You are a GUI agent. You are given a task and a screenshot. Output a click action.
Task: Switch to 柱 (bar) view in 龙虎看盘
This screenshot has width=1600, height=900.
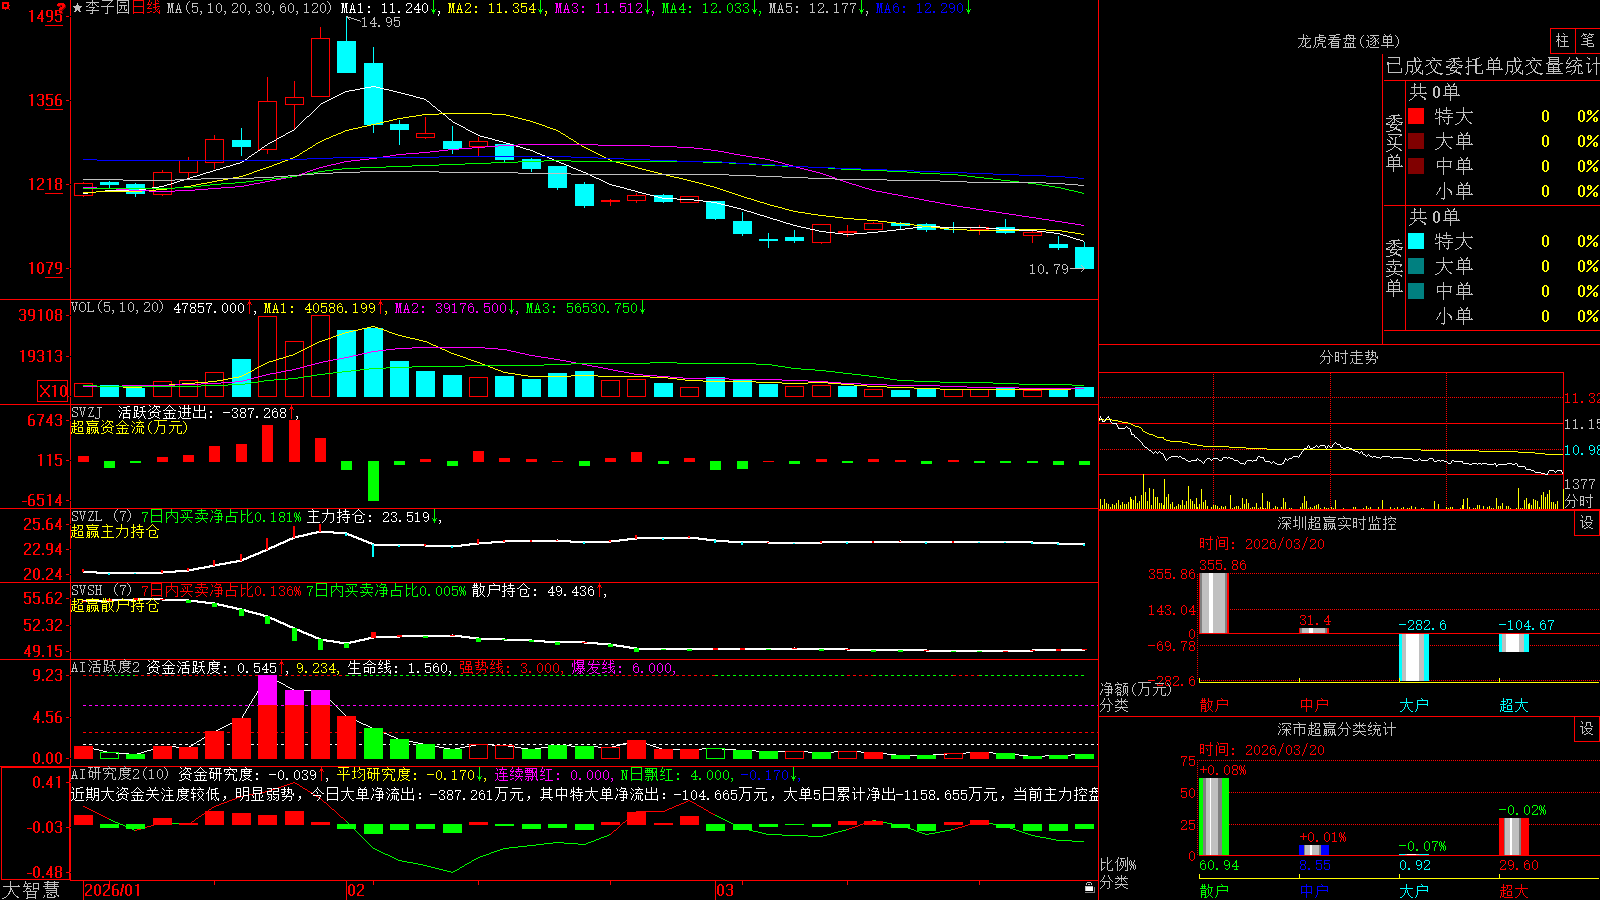coord(1562,40)
